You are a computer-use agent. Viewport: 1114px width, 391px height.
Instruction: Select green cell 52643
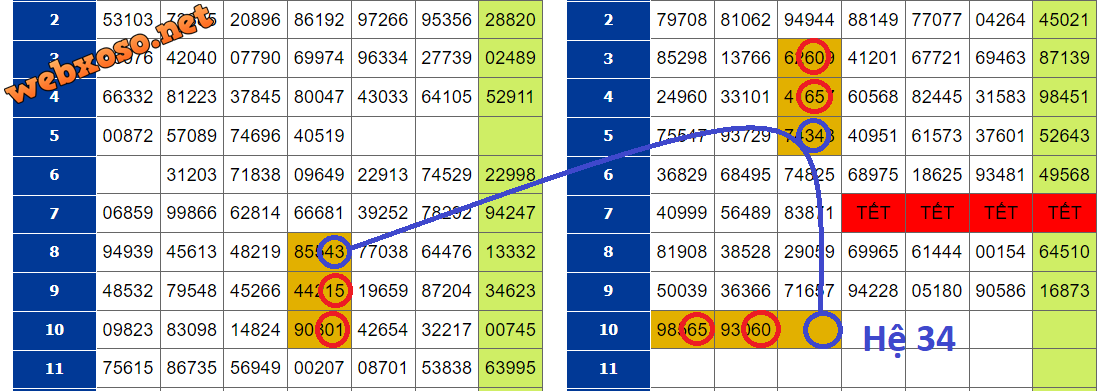coord(1064,135)
